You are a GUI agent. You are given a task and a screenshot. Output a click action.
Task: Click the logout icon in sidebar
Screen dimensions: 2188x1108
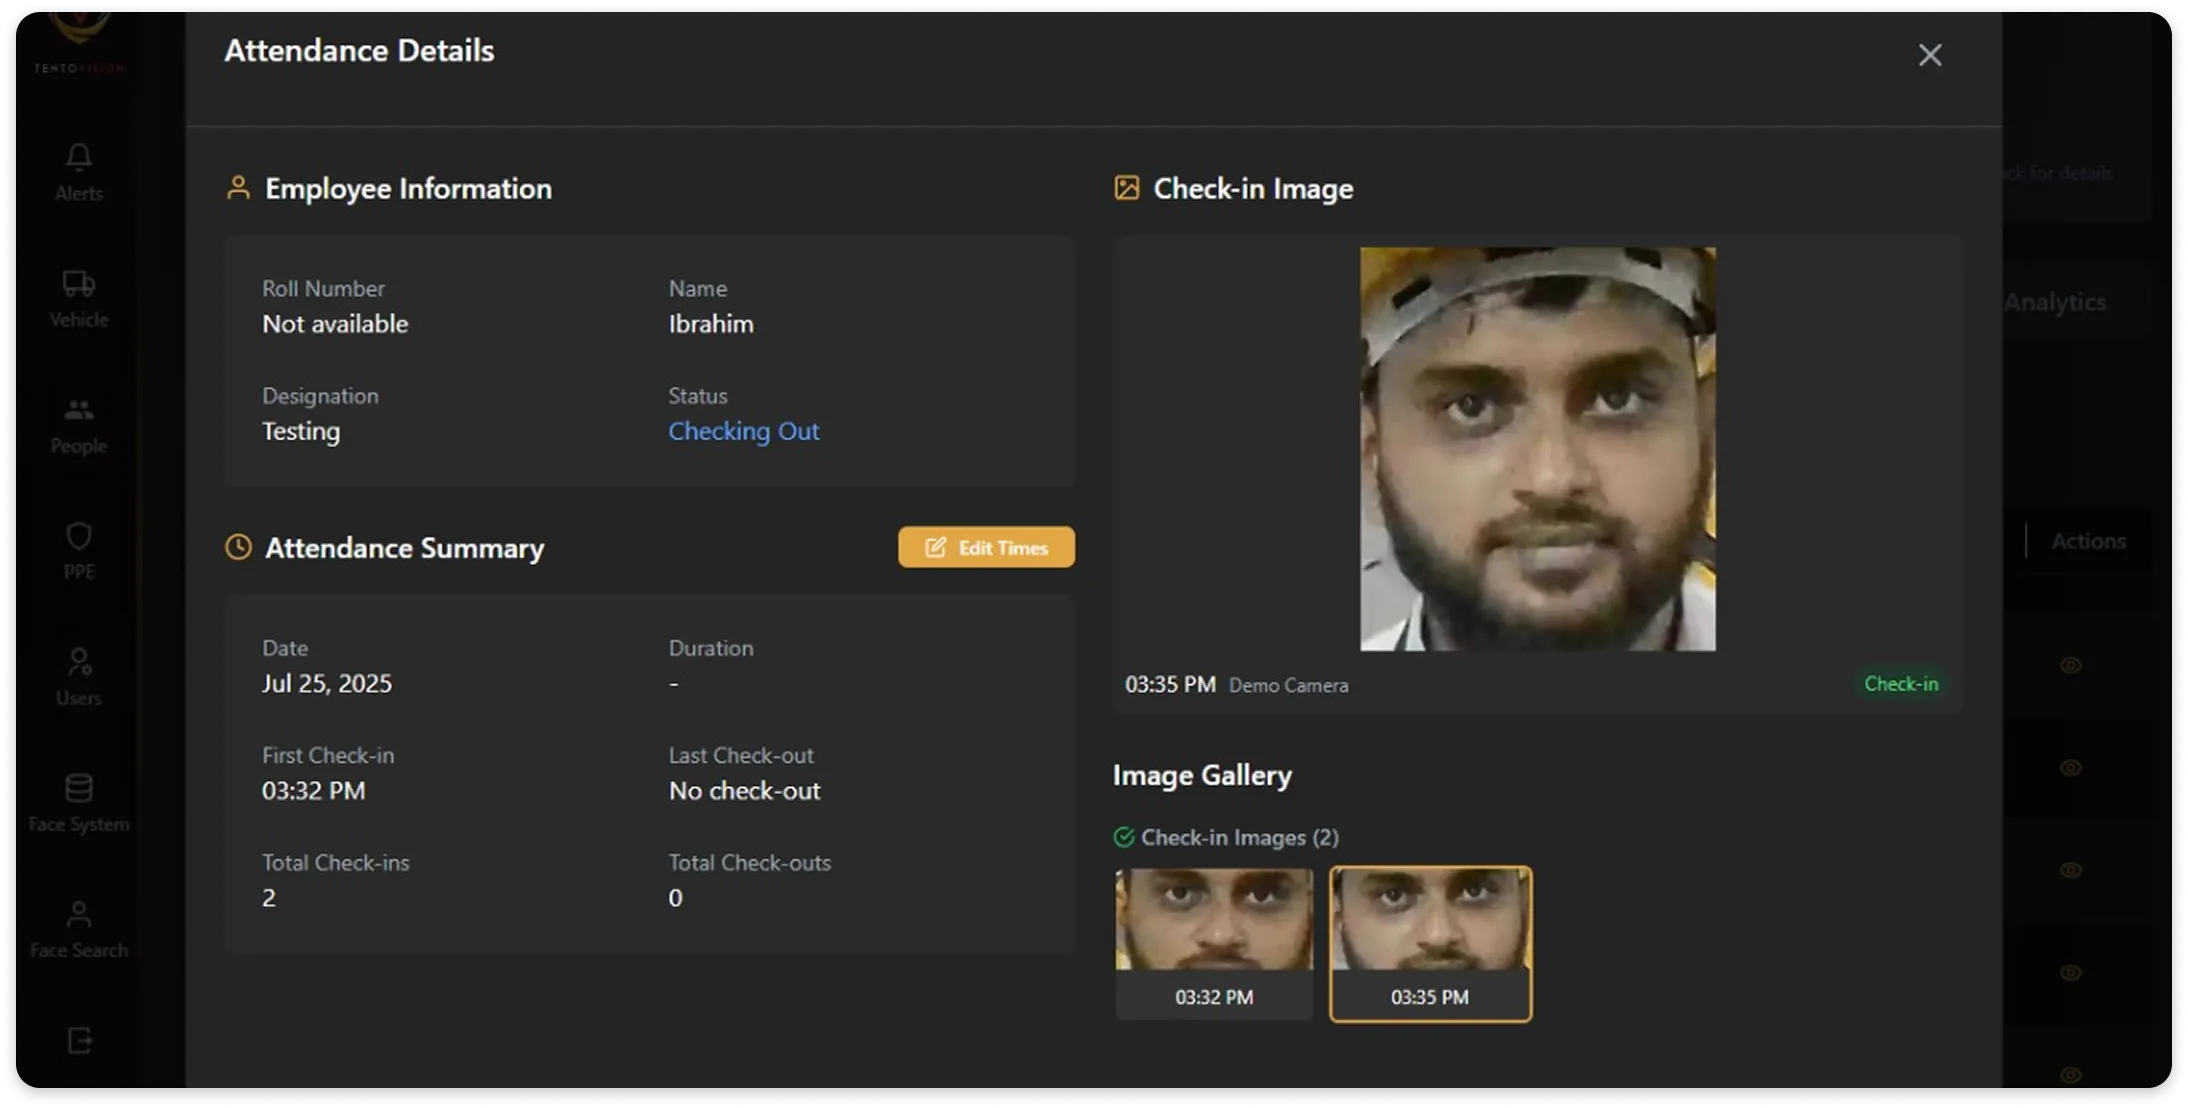[79, 1041]
